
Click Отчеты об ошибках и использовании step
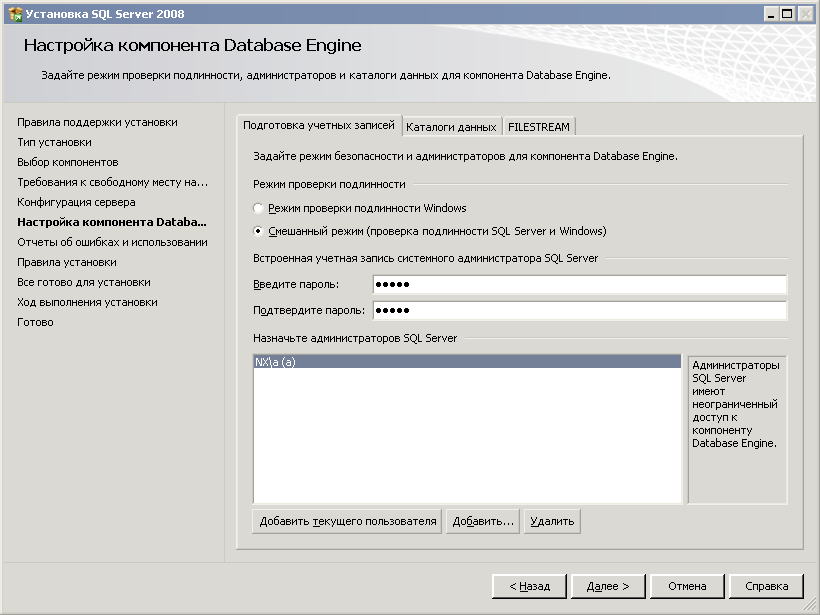click(112, 242)
